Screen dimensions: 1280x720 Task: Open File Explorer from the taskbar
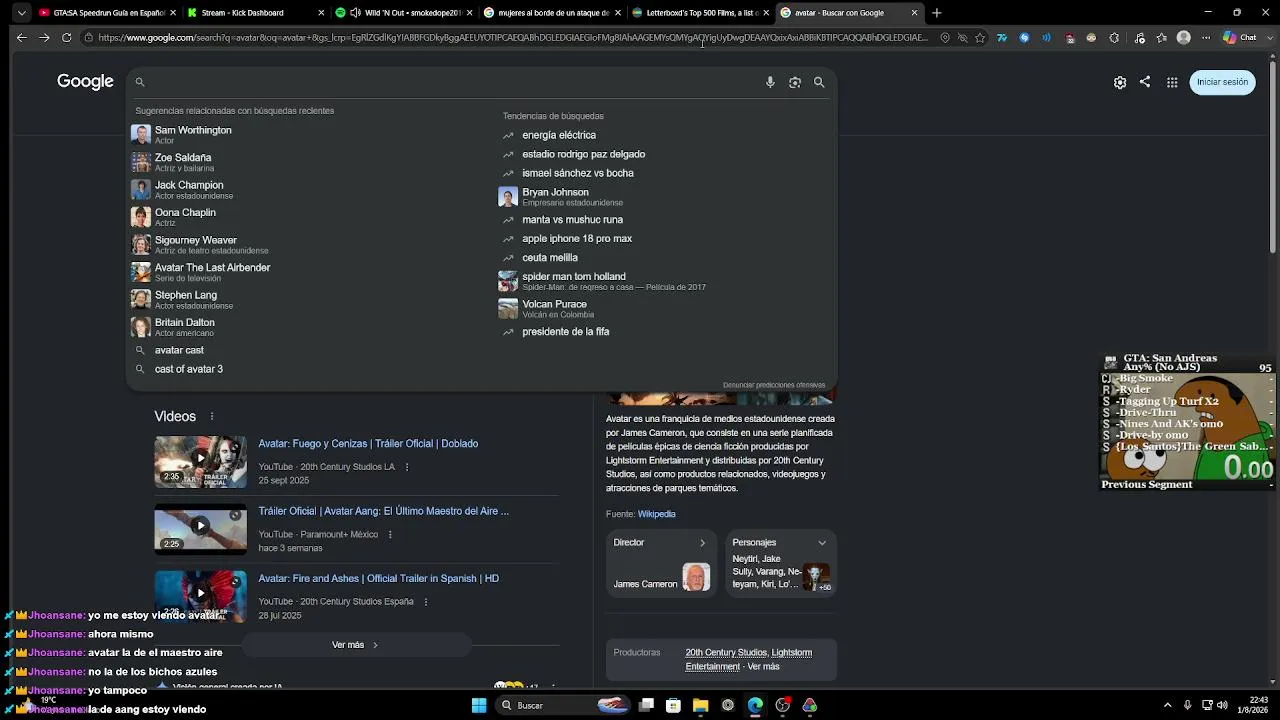[700, 705]
